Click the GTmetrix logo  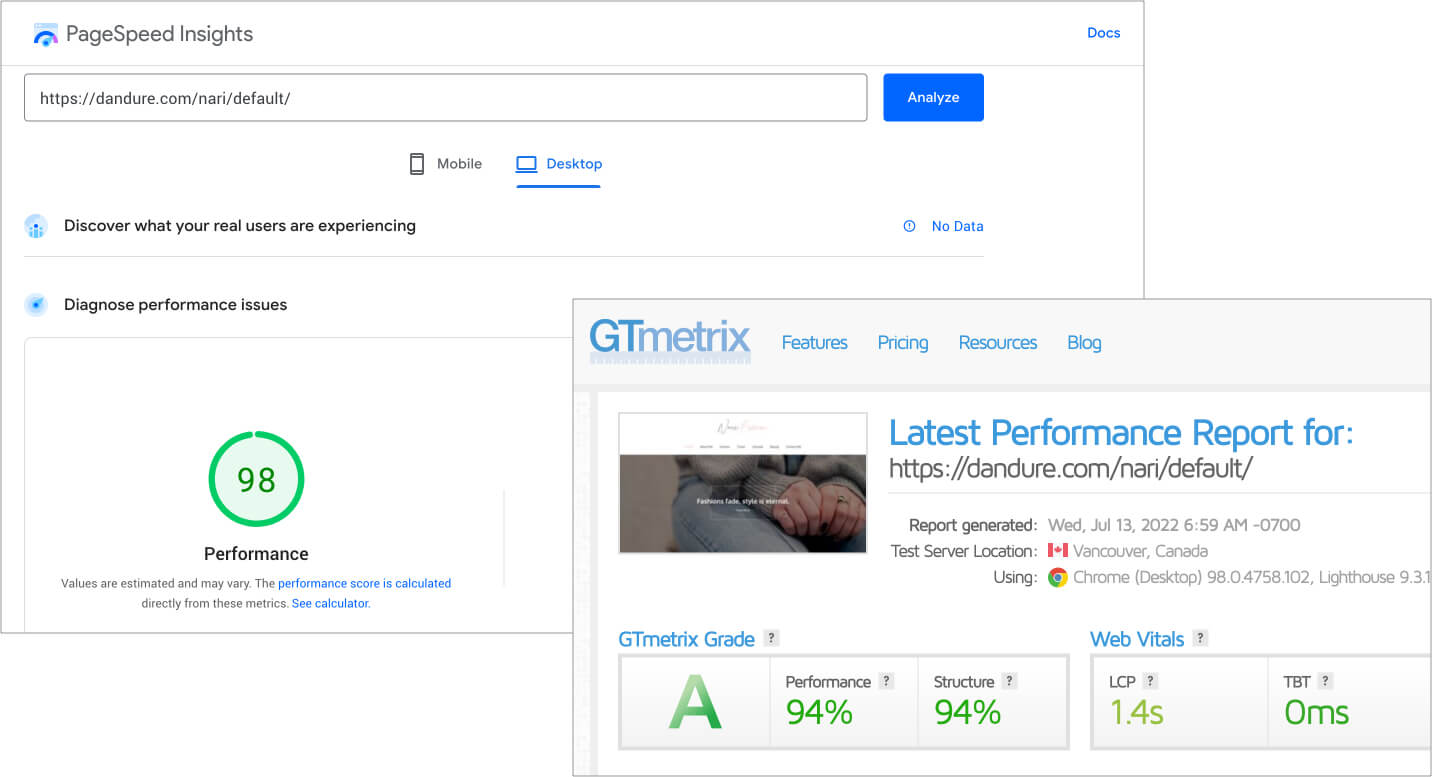pyautogui.click(x=669, y=340)
